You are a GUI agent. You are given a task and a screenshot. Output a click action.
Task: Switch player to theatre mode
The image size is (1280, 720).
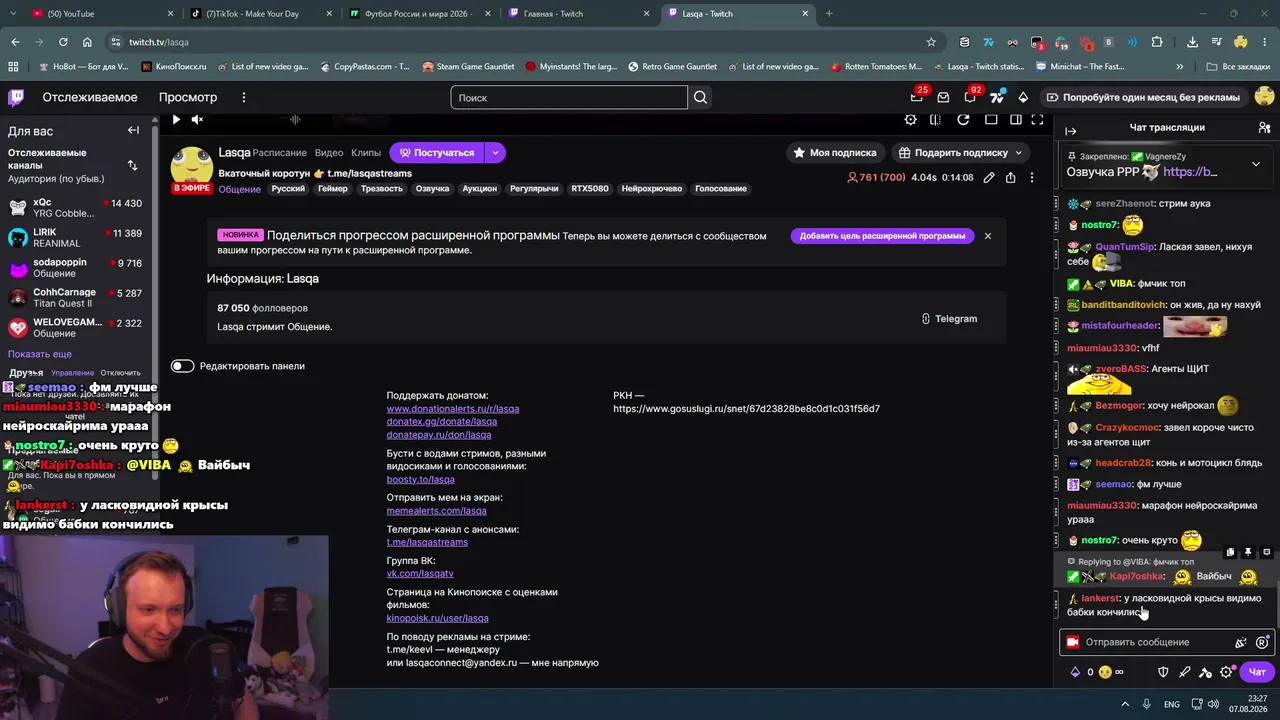click(1015, 120)
